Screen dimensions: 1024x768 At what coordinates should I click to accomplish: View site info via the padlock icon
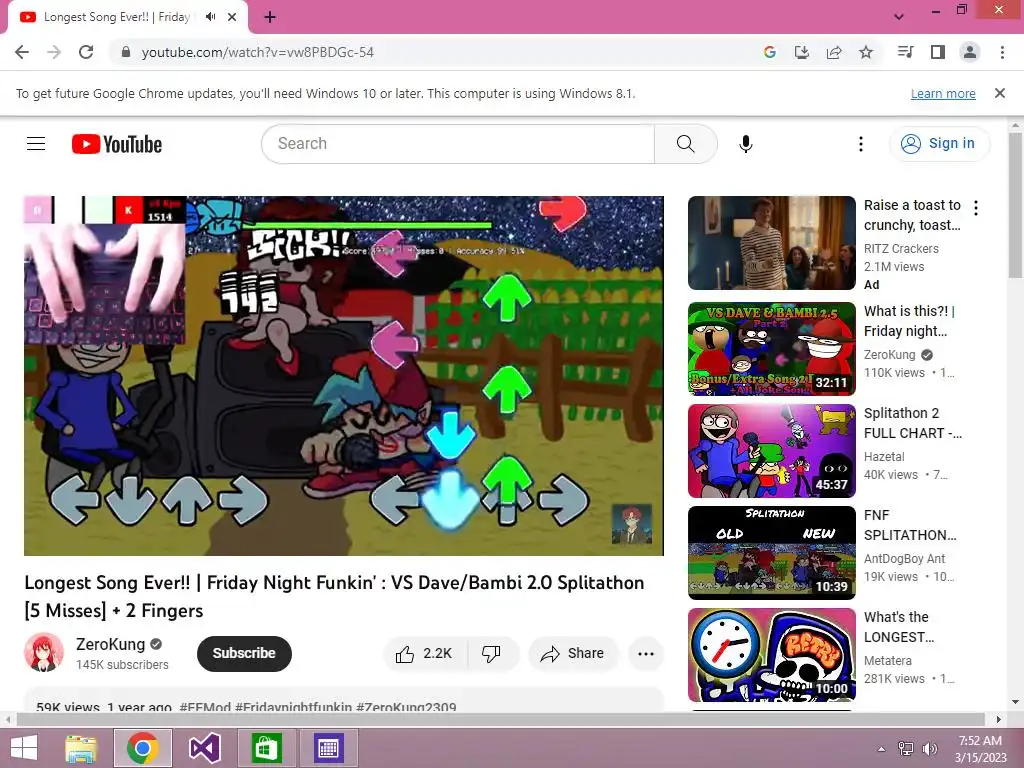(126, 52)
